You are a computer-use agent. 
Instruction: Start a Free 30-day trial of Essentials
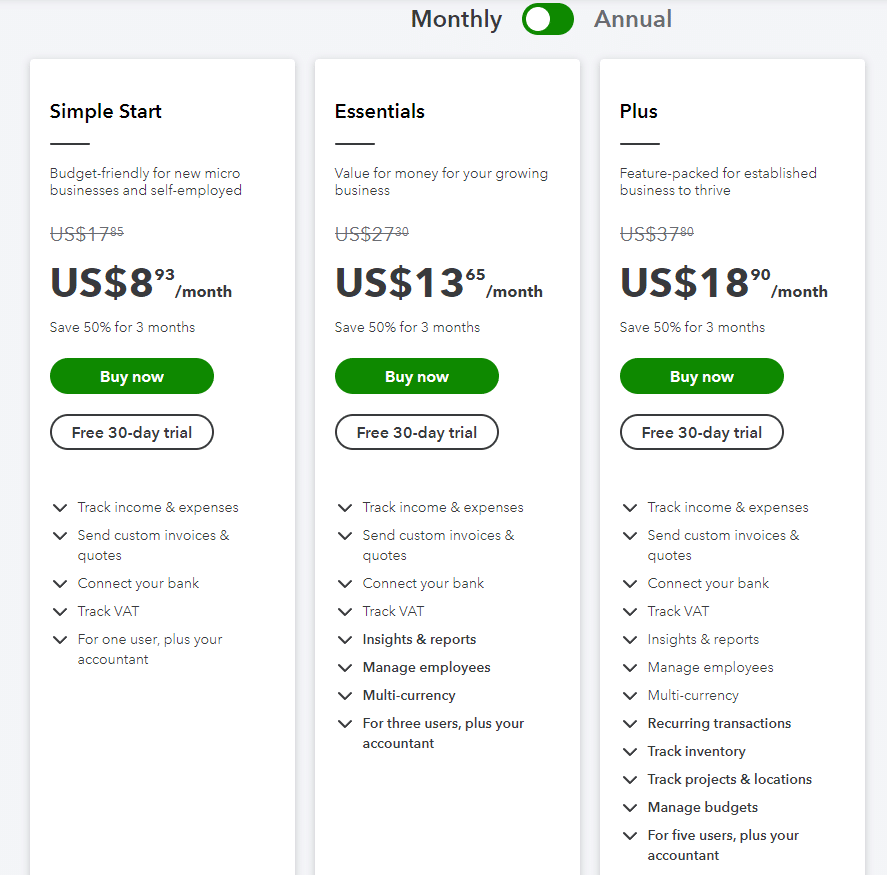pos(416,432)
